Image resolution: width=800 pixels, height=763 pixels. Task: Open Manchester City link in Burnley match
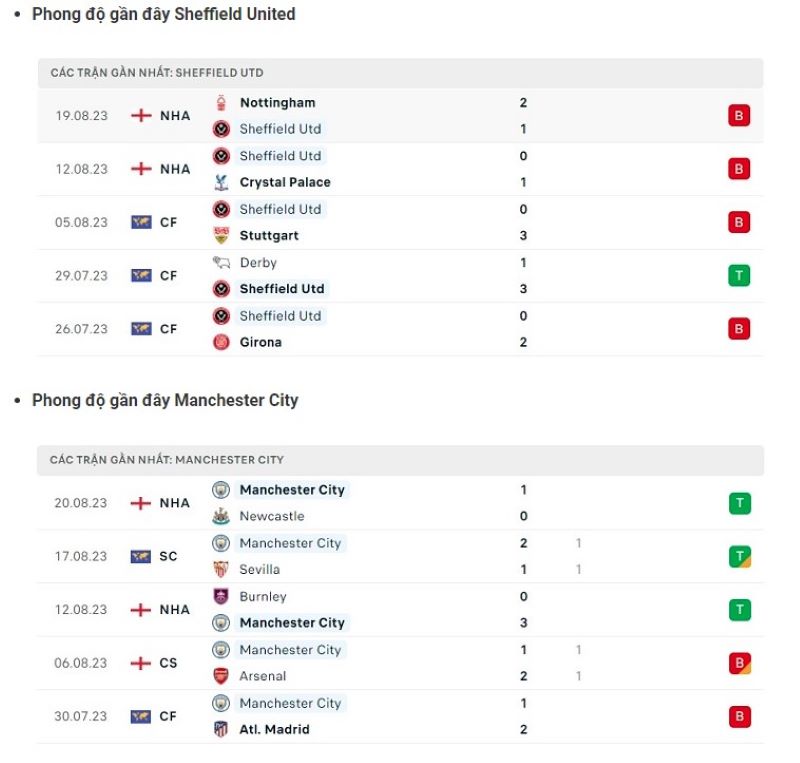coord(292,623)
